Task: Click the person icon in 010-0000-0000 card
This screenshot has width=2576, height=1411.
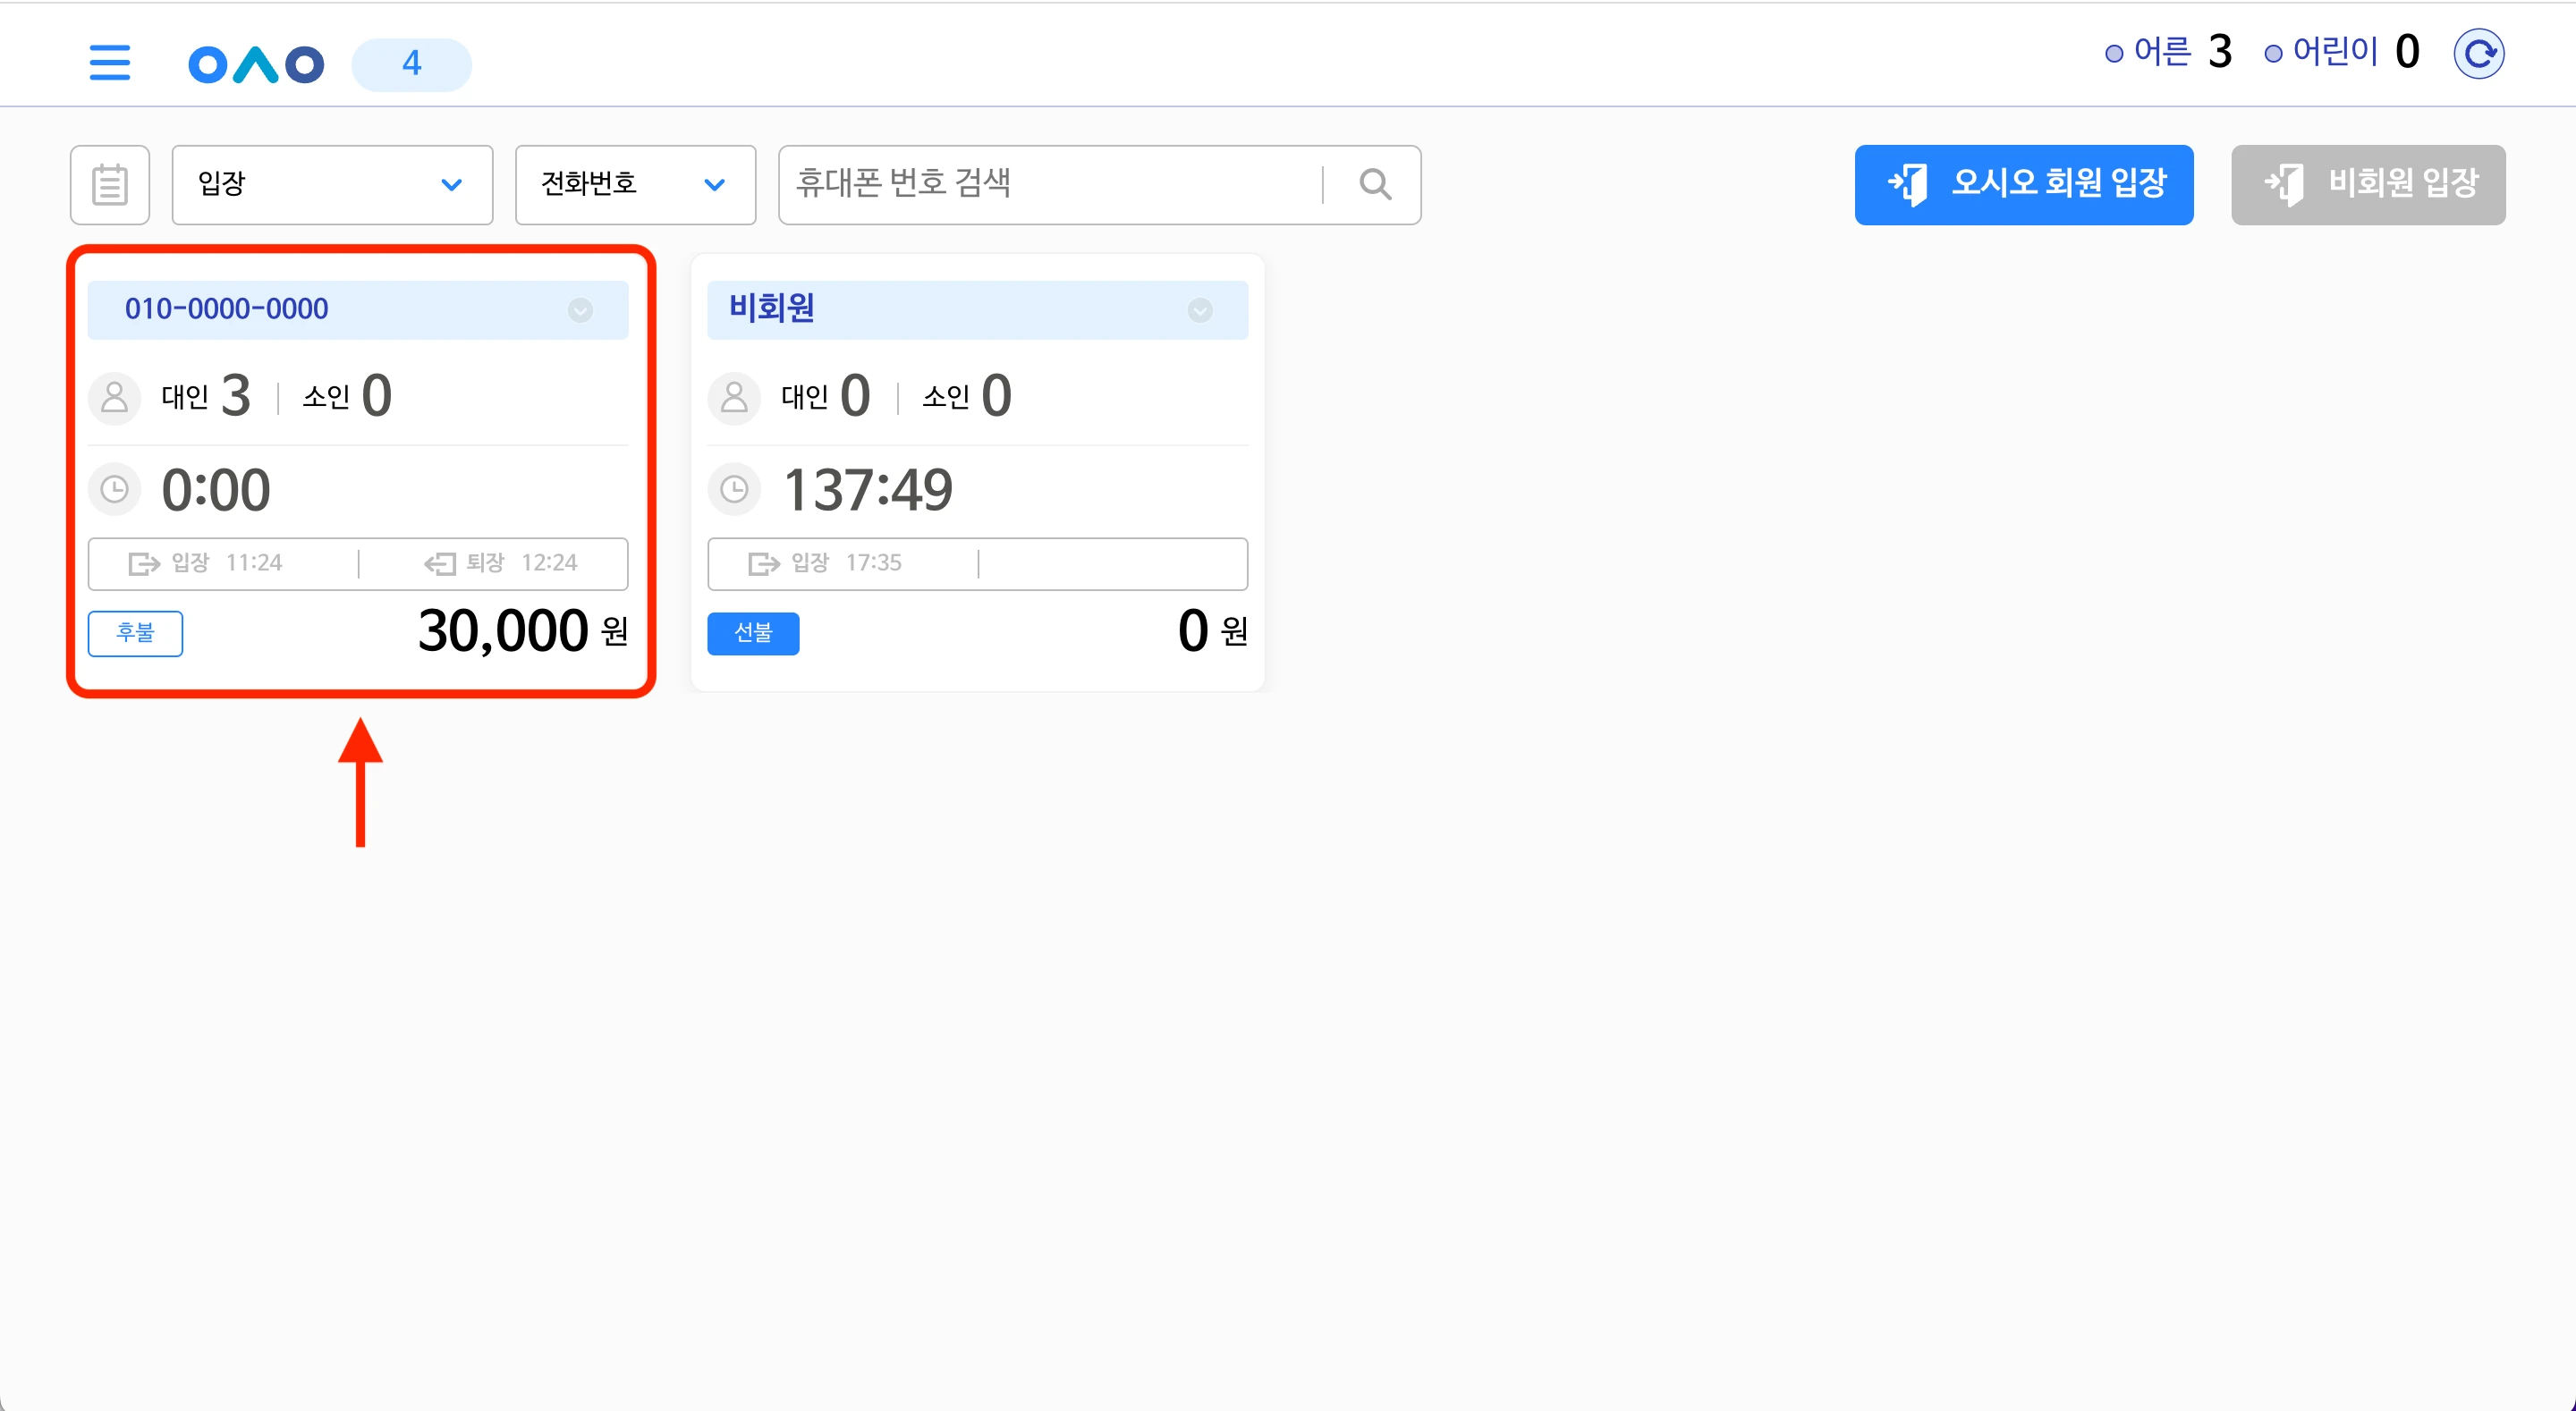Action: point(114,397)
